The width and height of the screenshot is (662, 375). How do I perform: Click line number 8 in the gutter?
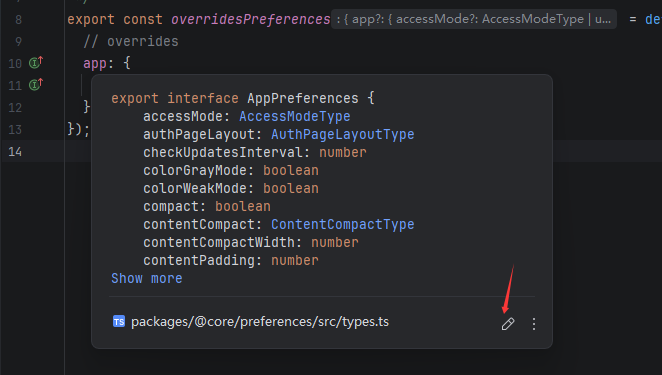tap(18, 20)
